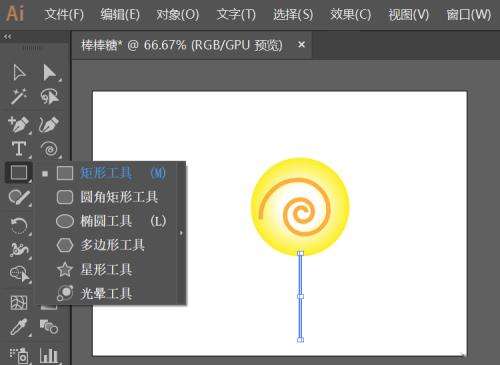The height and width of the screenshot is (365, 500).
Task: Select the Rotate tool
Action: (x=19, y=225)
